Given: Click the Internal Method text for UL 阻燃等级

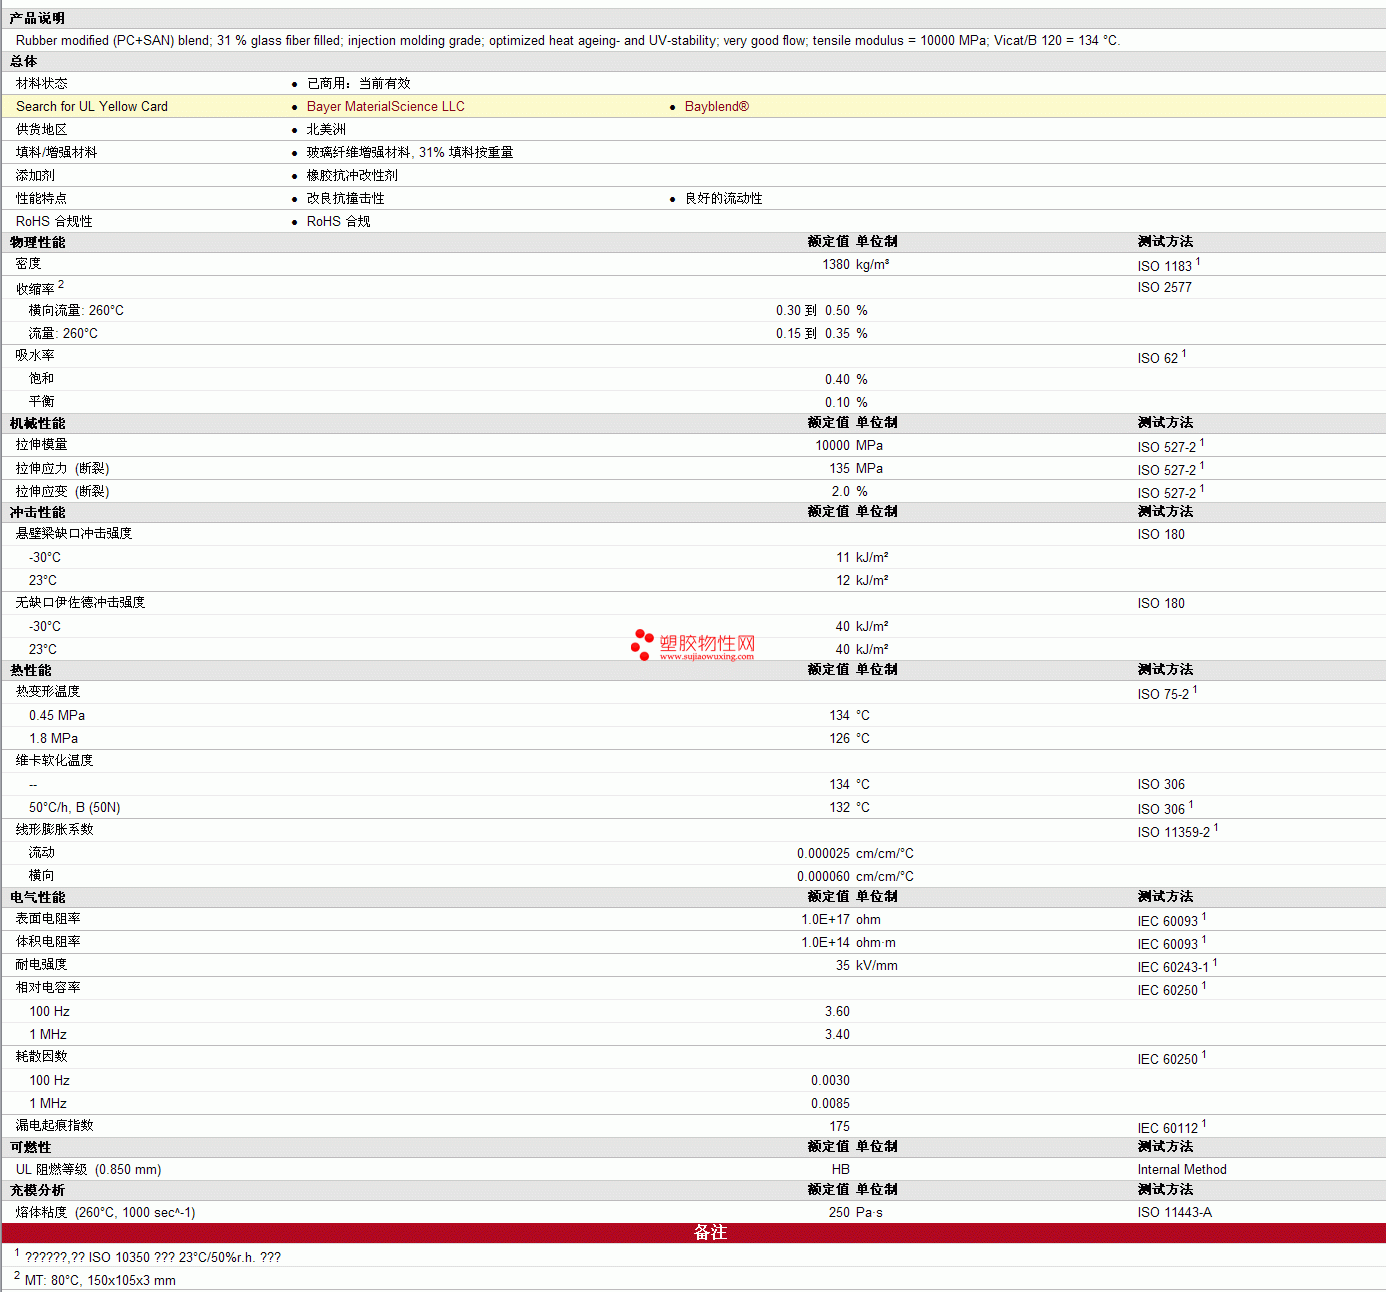Looking at the screenshot, I should point(1182,1170).
